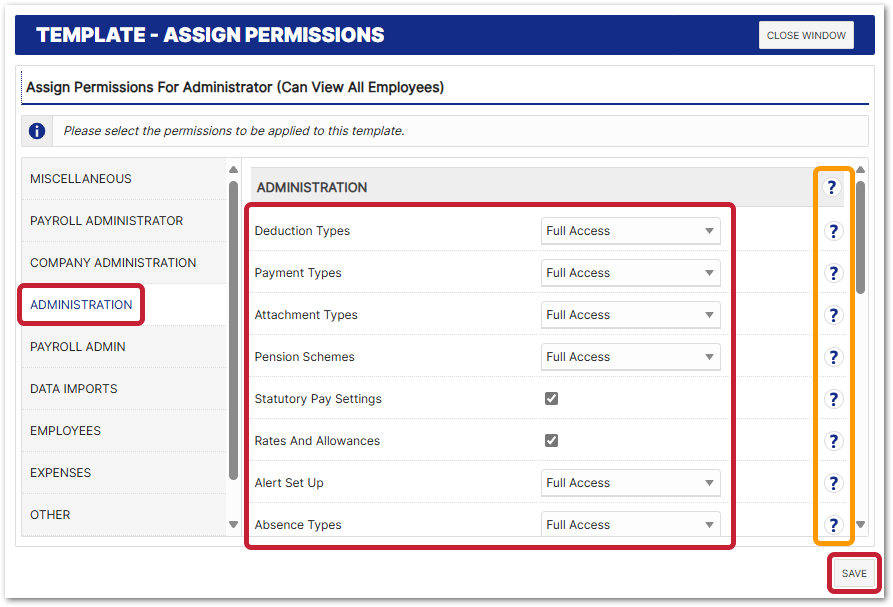Click help icon beside Alert Set Up
The image size is (893, 607).
[832, 483]
